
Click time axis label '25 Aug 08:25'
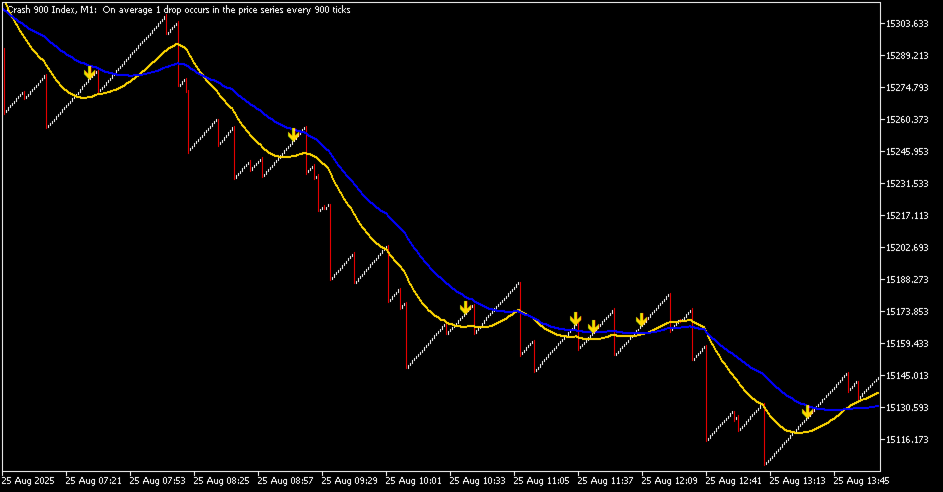[221, 481]
